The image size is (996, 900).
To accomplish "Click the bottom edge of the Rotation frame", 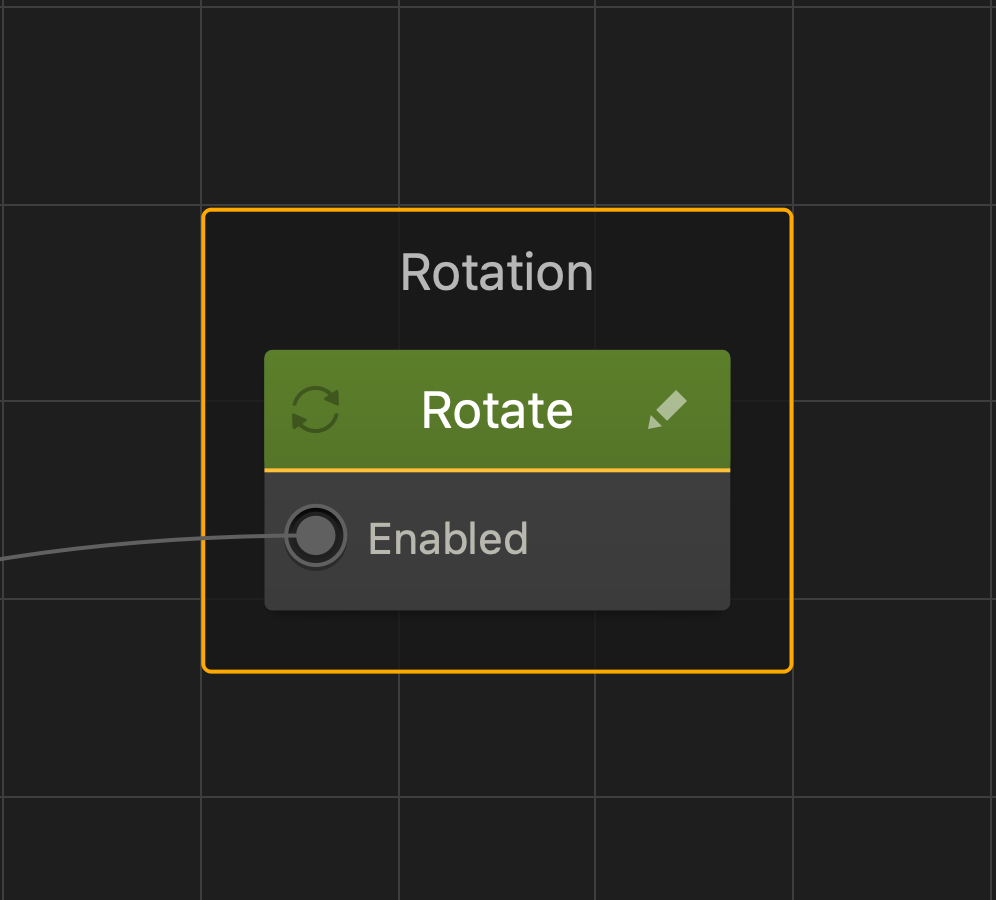I will (497, 670).
